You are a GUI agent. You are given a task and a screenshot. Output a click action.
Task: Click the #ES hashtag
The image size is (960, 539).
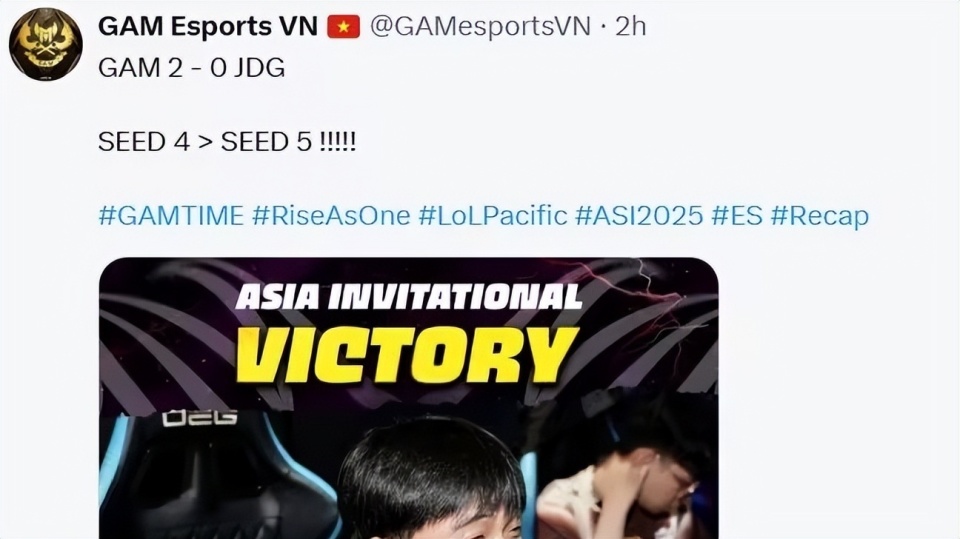tap(737, 216)
